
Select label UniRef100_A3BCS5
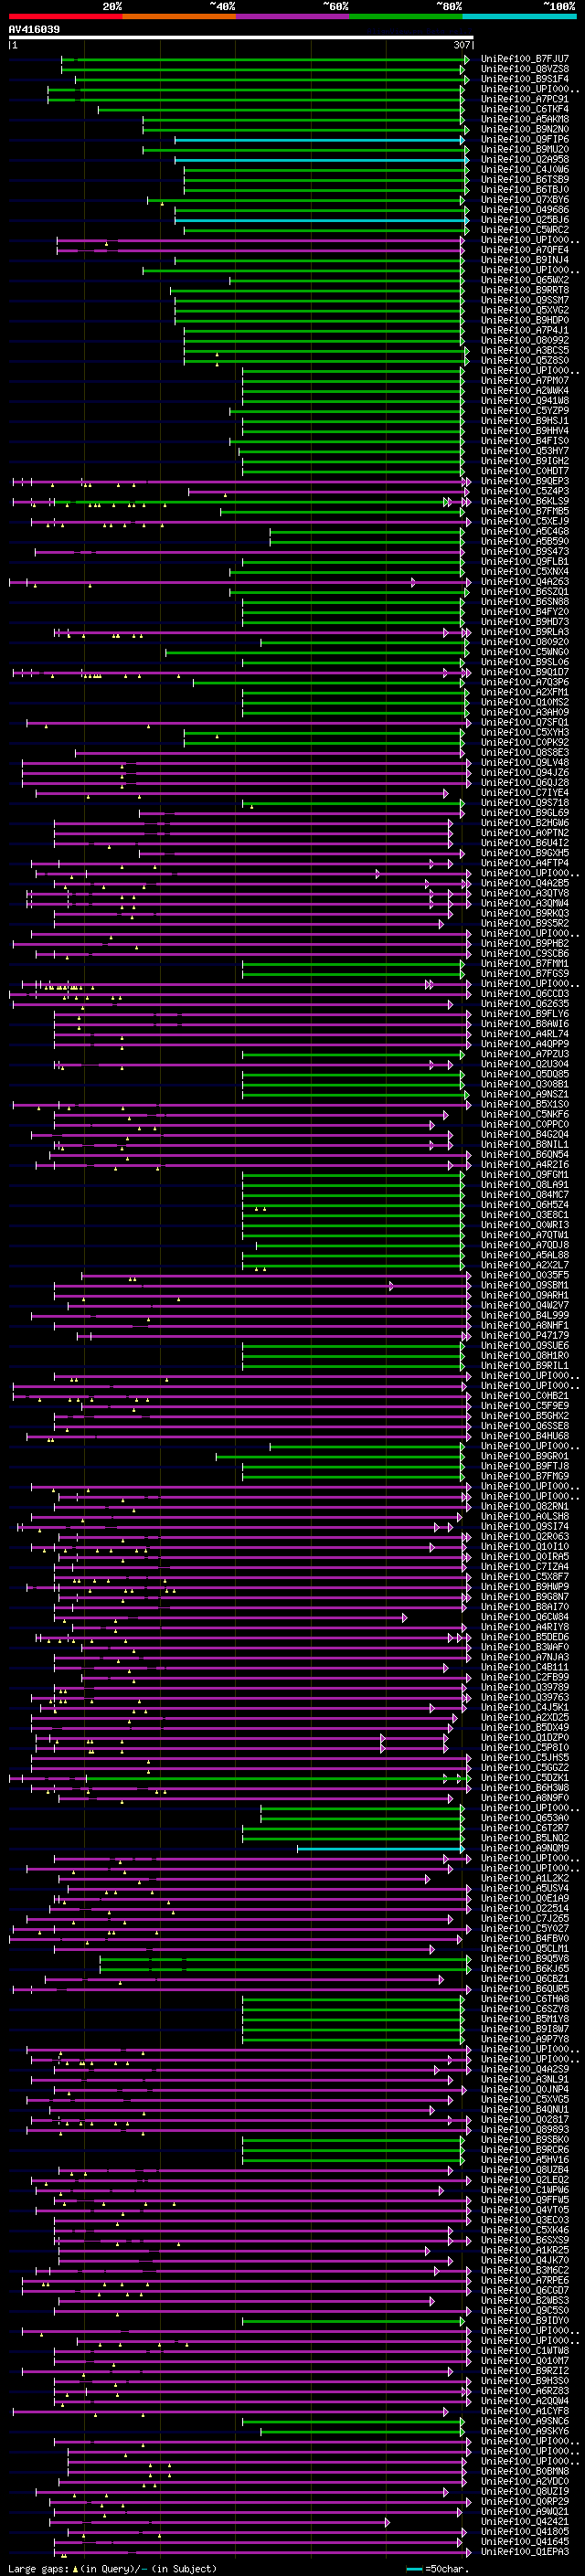pyautogui.click(x=525, y=350)
